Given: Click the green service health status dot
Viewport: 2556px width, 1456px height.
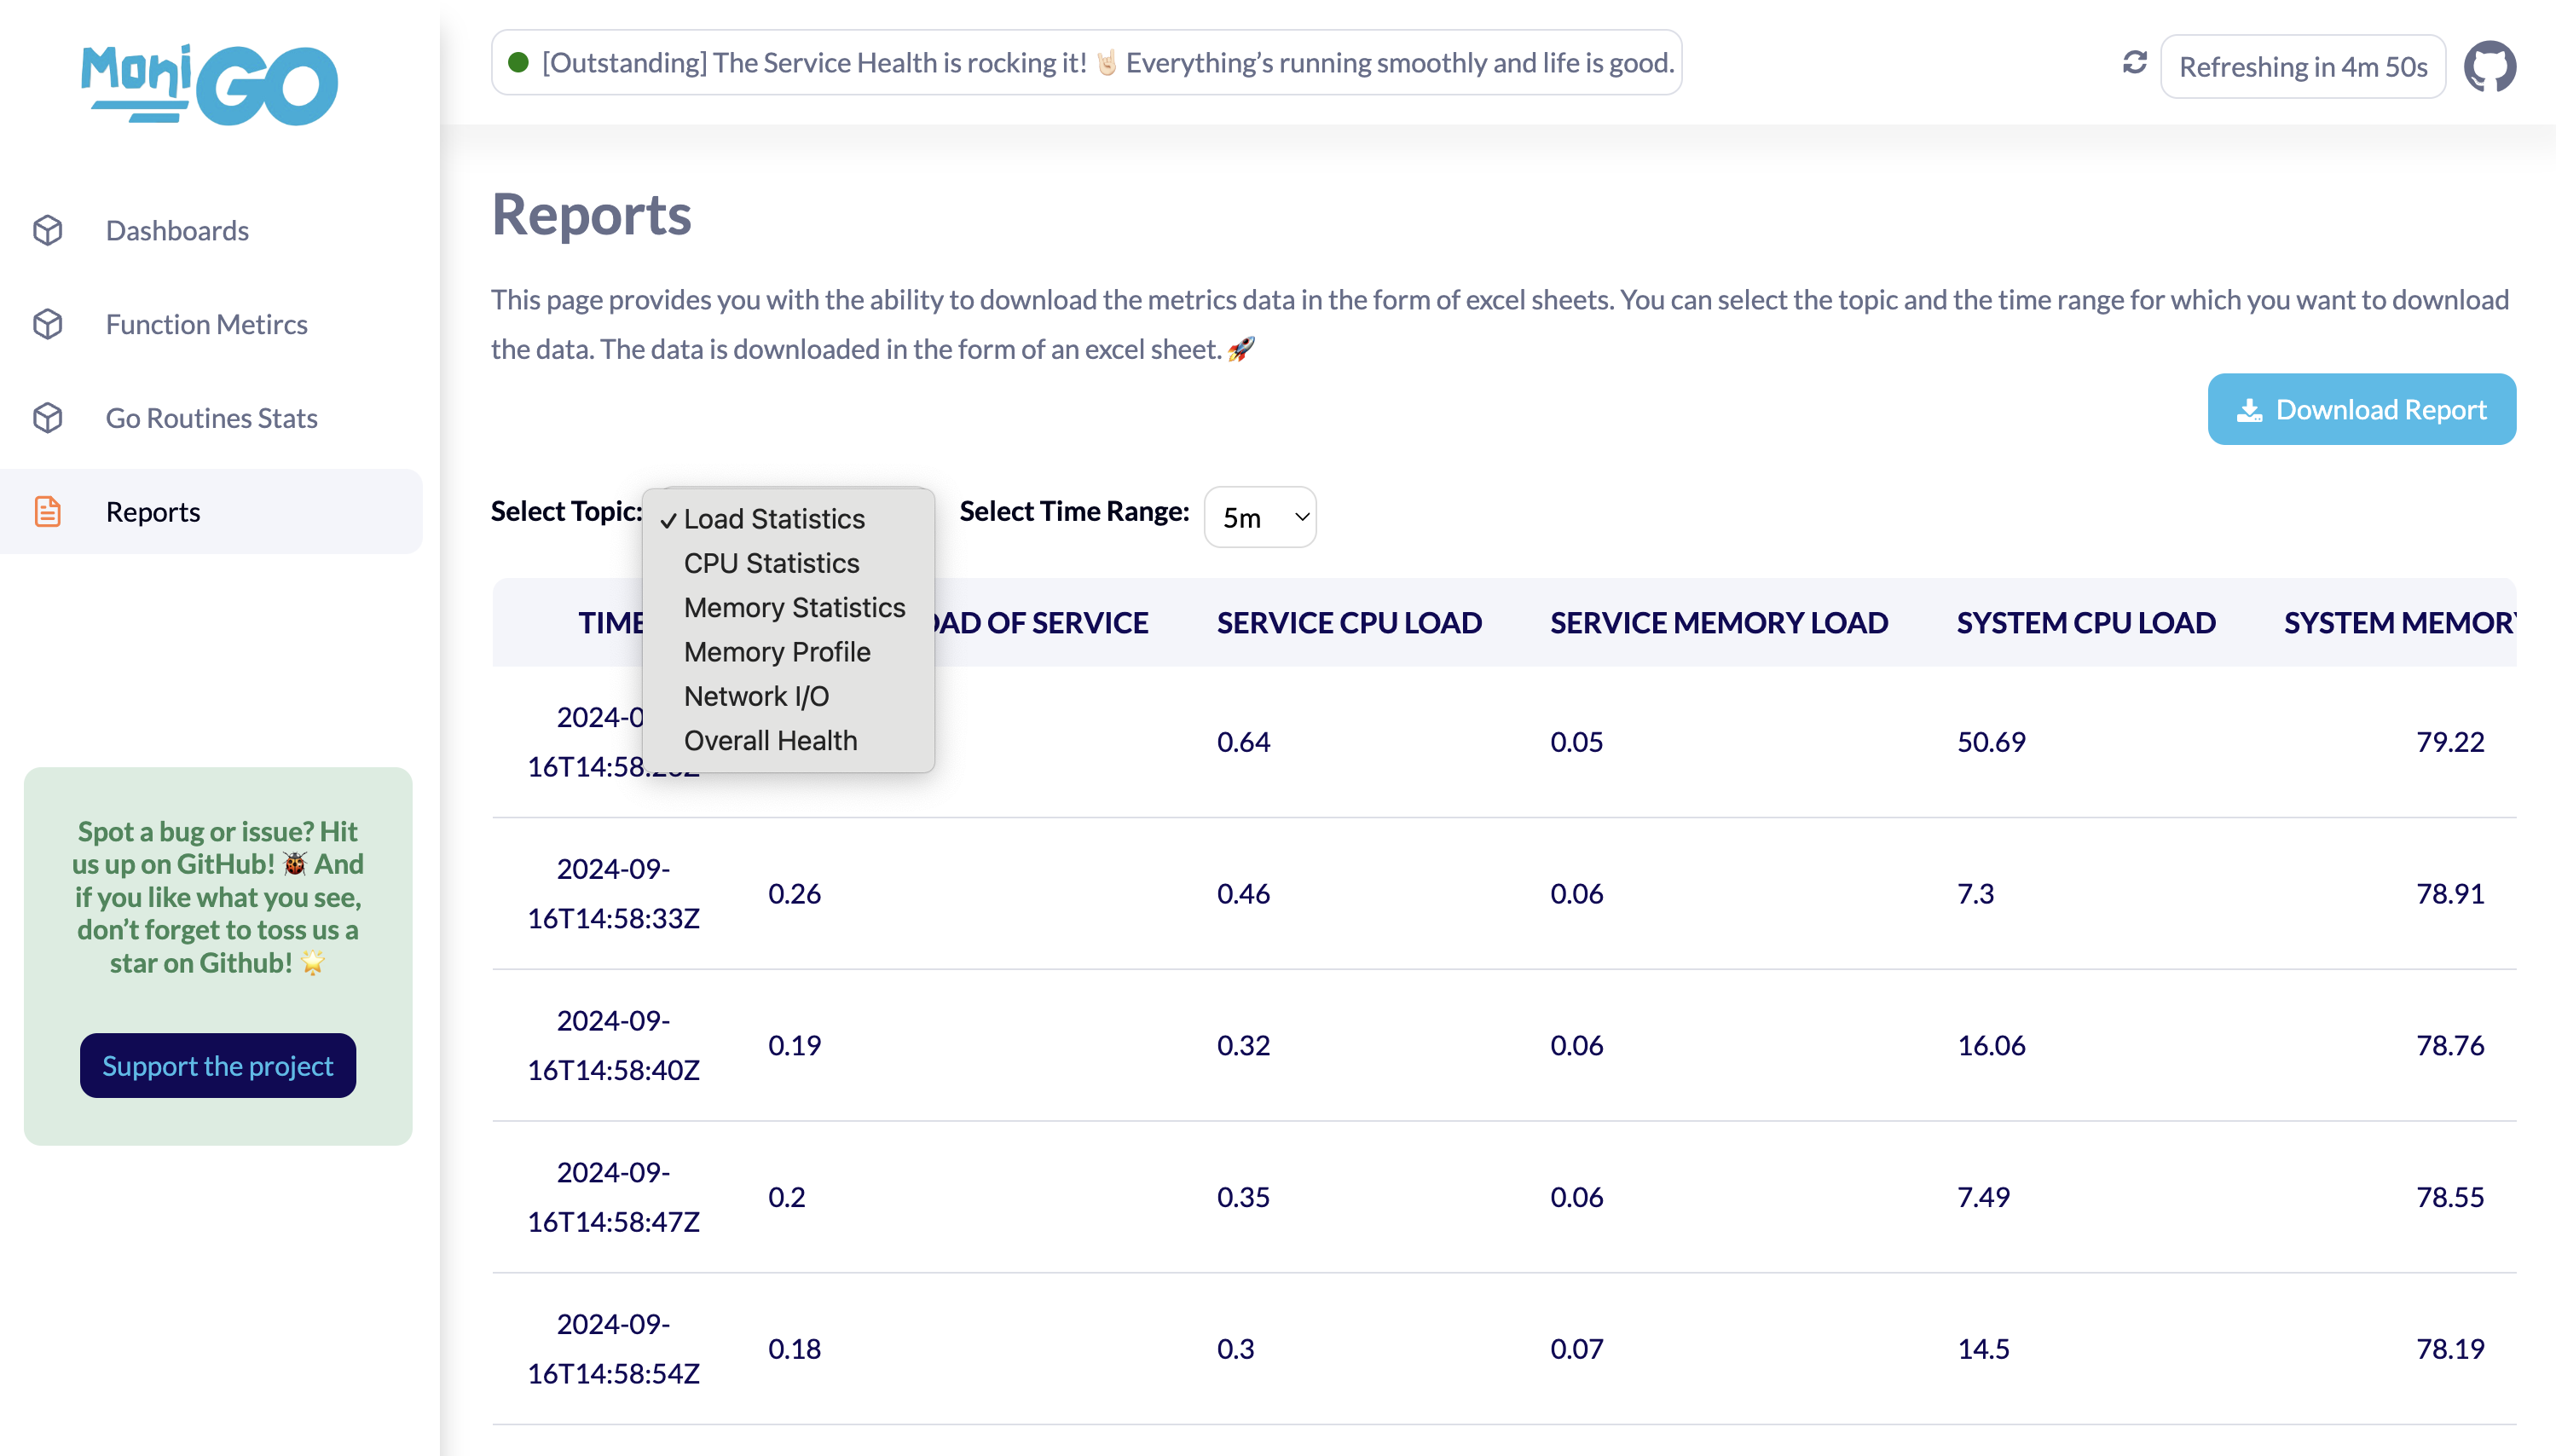Looking at the screenshot, I should click(518, 63).
